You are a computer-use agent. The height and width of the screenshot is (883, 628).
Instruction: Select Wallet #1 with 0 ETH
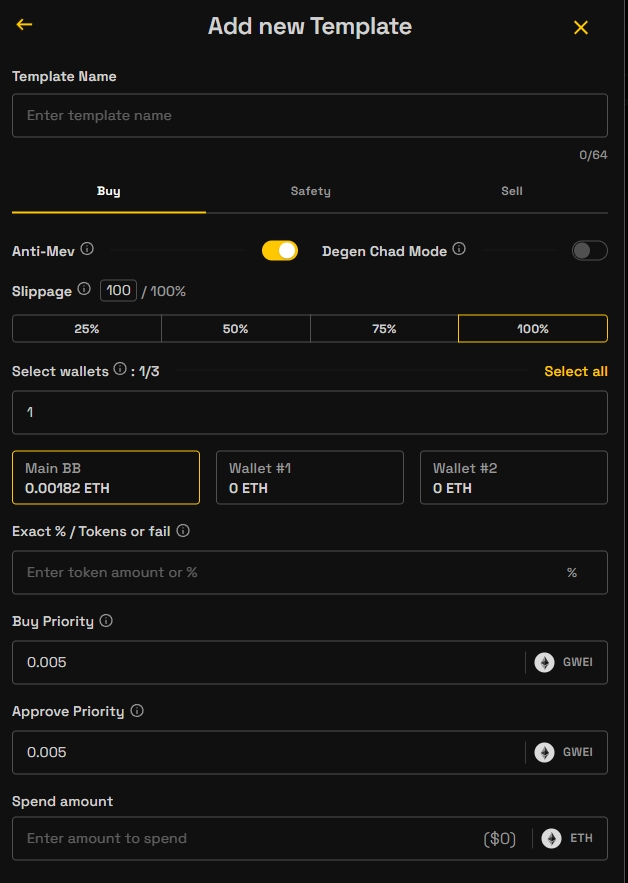click(310, 478)
